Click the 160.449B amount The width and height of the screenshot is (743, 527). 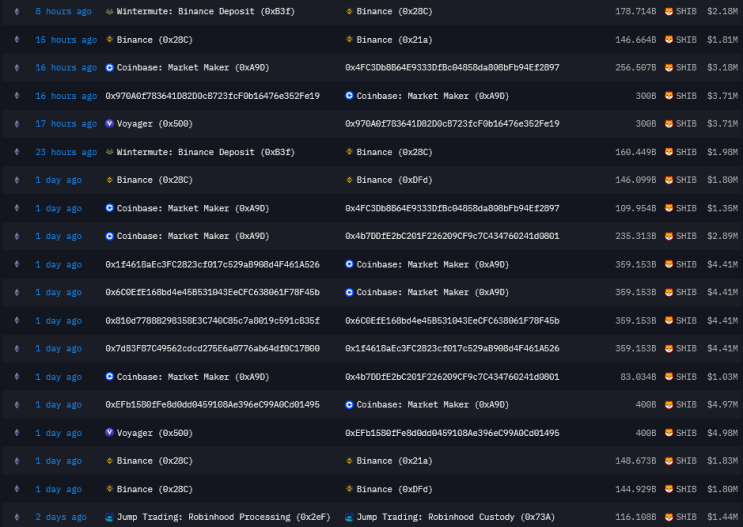(x=635, y=152)
